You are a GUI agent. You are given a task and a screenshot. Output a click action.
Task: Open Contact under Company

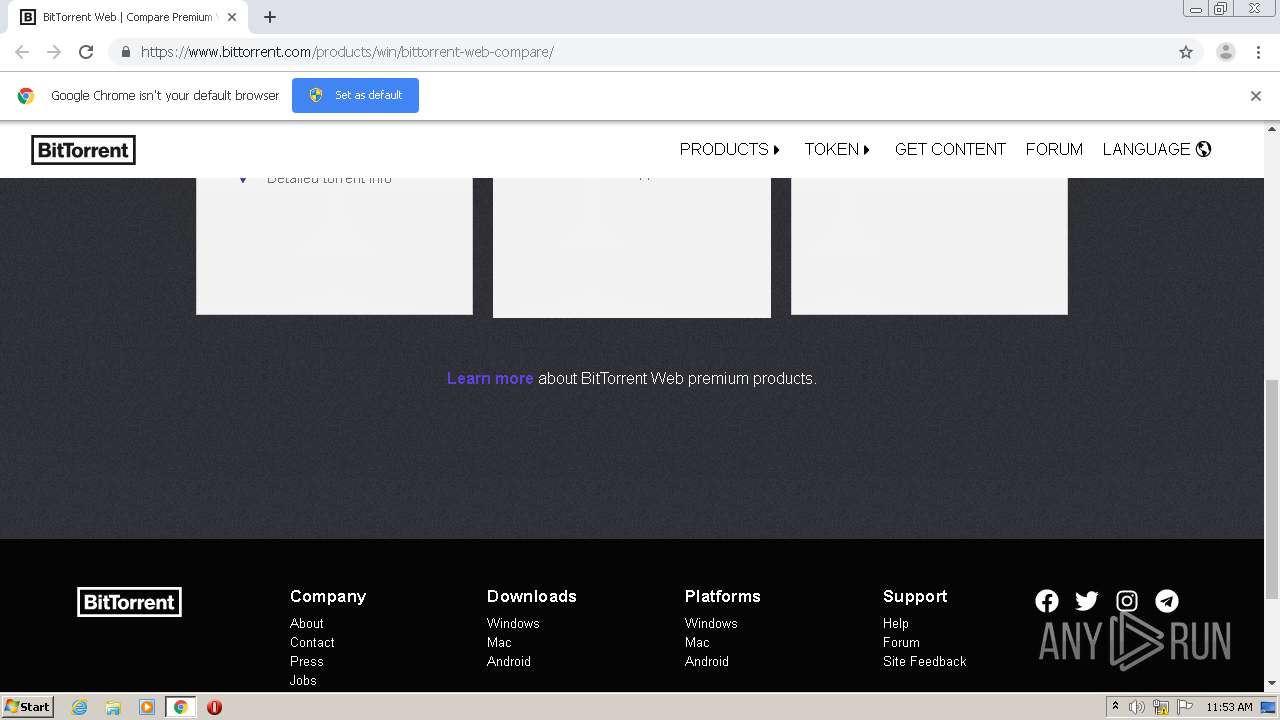pos(312,642)
